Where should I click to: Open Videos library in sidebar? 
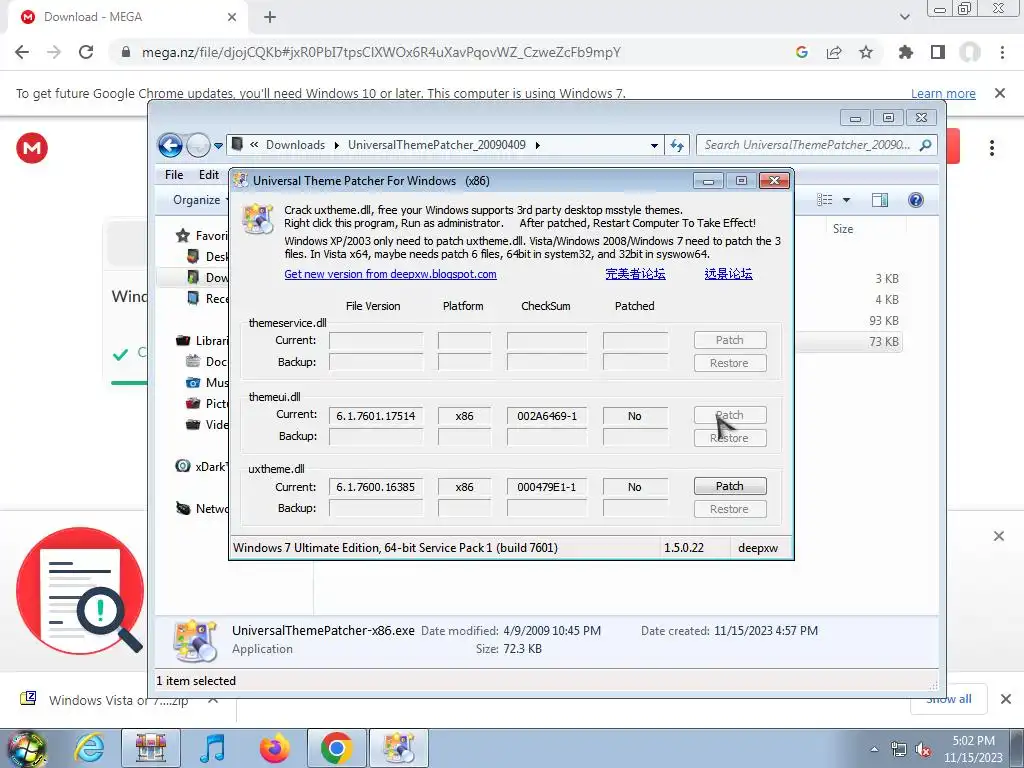point(207,424)
